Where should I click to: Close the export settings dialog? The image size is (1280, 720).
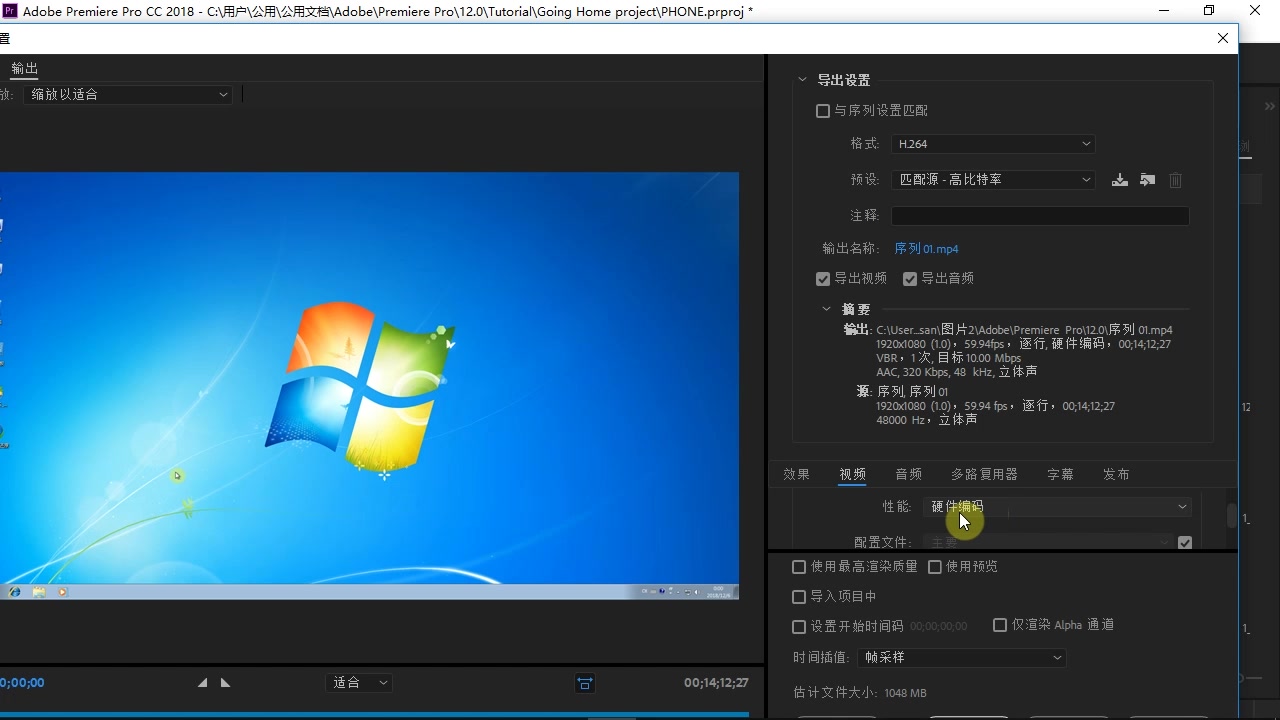pos(1223,38)
